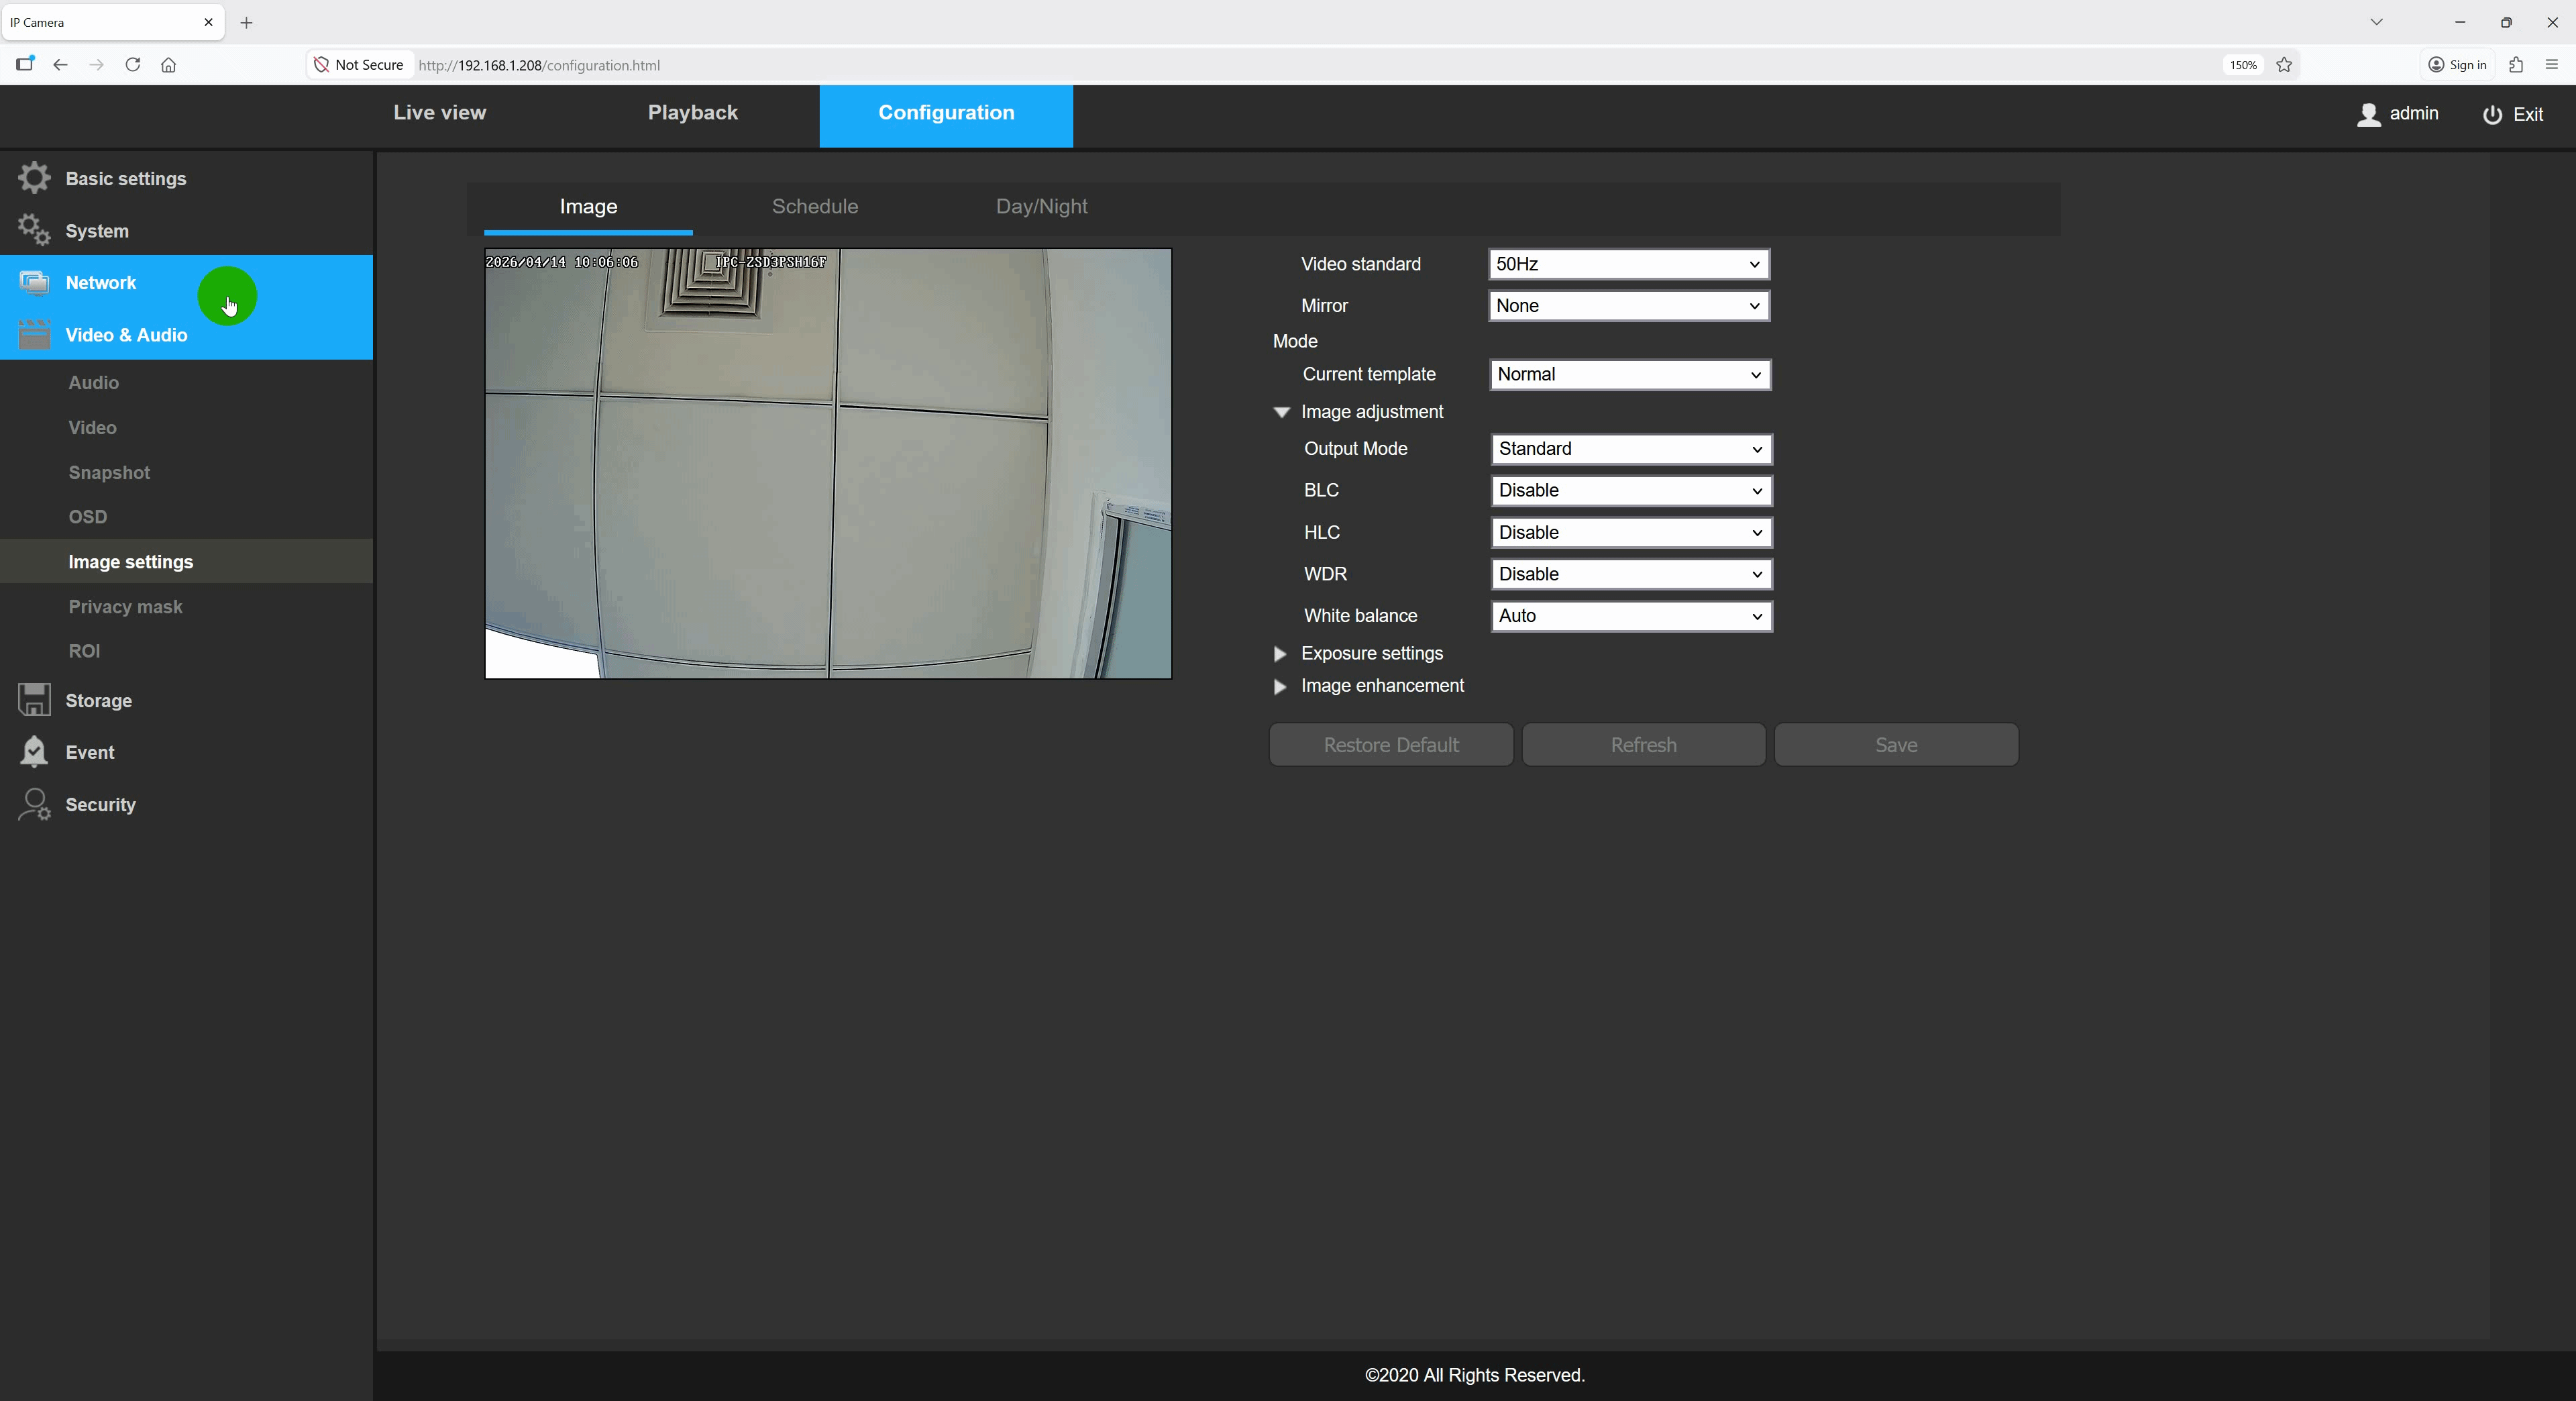Collapse the Image adjustment section
The image size is (2576, 1401).
tap(1281, 412)
